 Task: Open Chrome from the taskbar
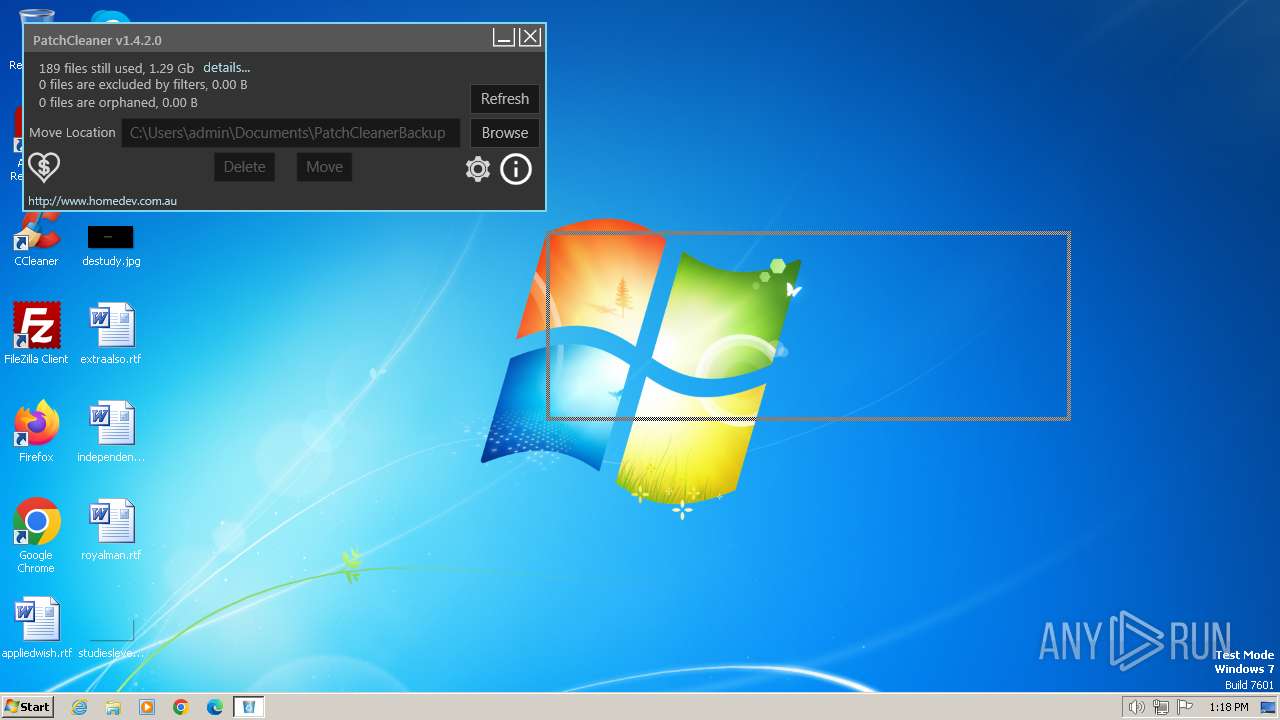pos(181,707)
